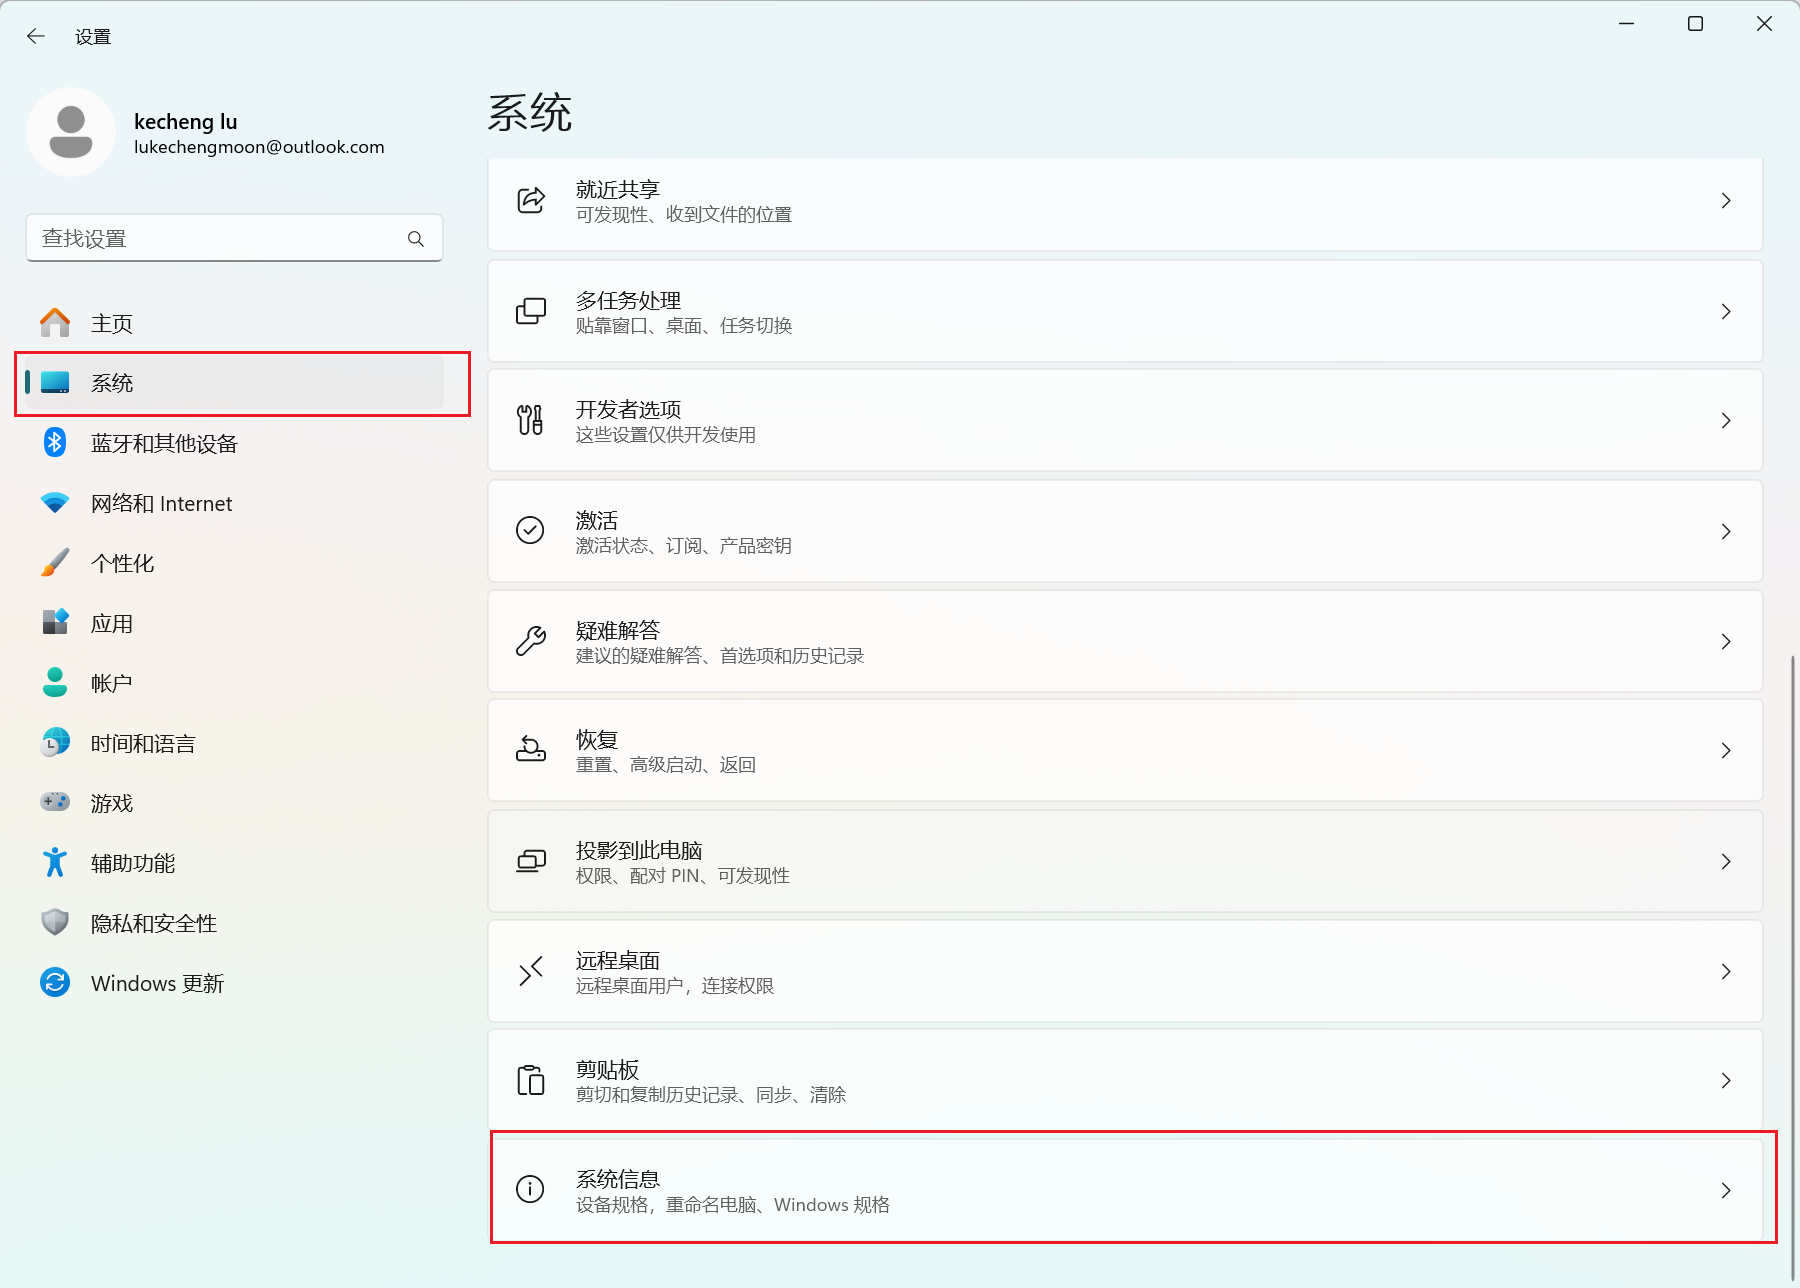Click the Nearby sharing (就近共享) share icon
The image size is (1800, 1288).
coord(530,201)
